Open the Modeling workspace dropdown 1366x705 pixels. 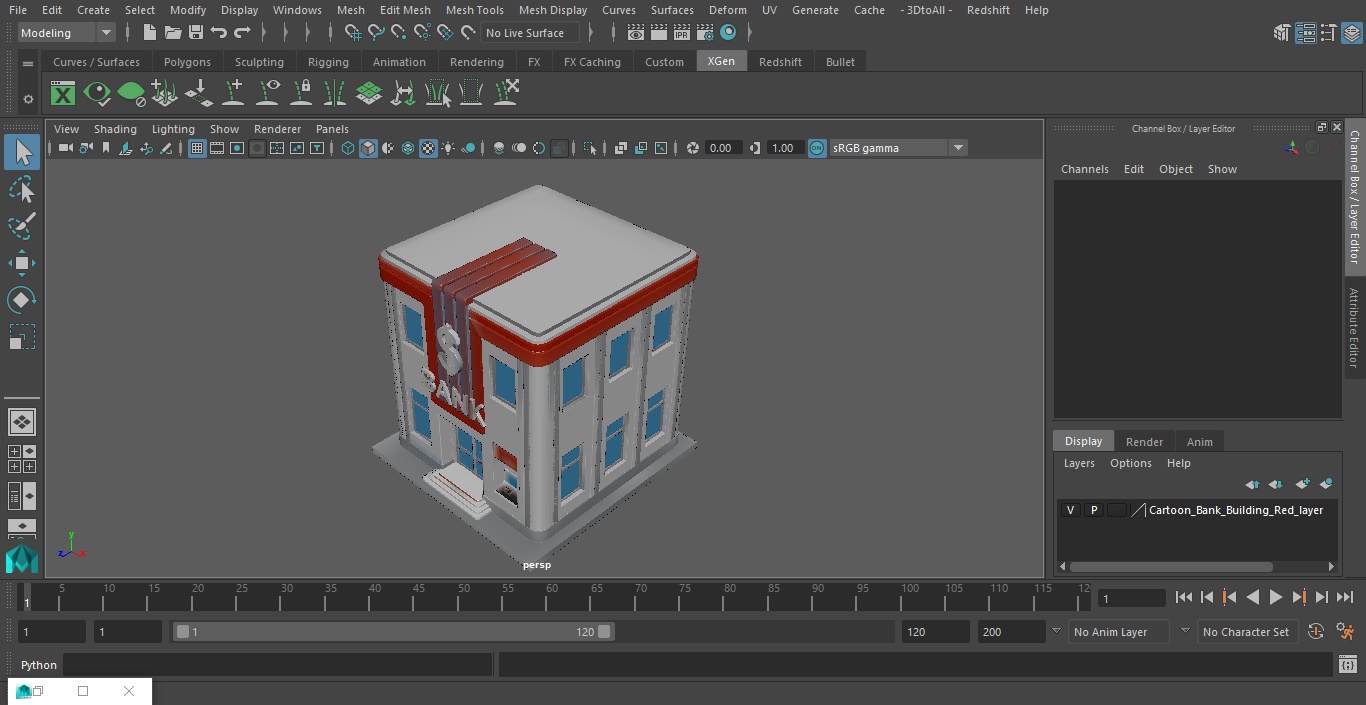66,33
